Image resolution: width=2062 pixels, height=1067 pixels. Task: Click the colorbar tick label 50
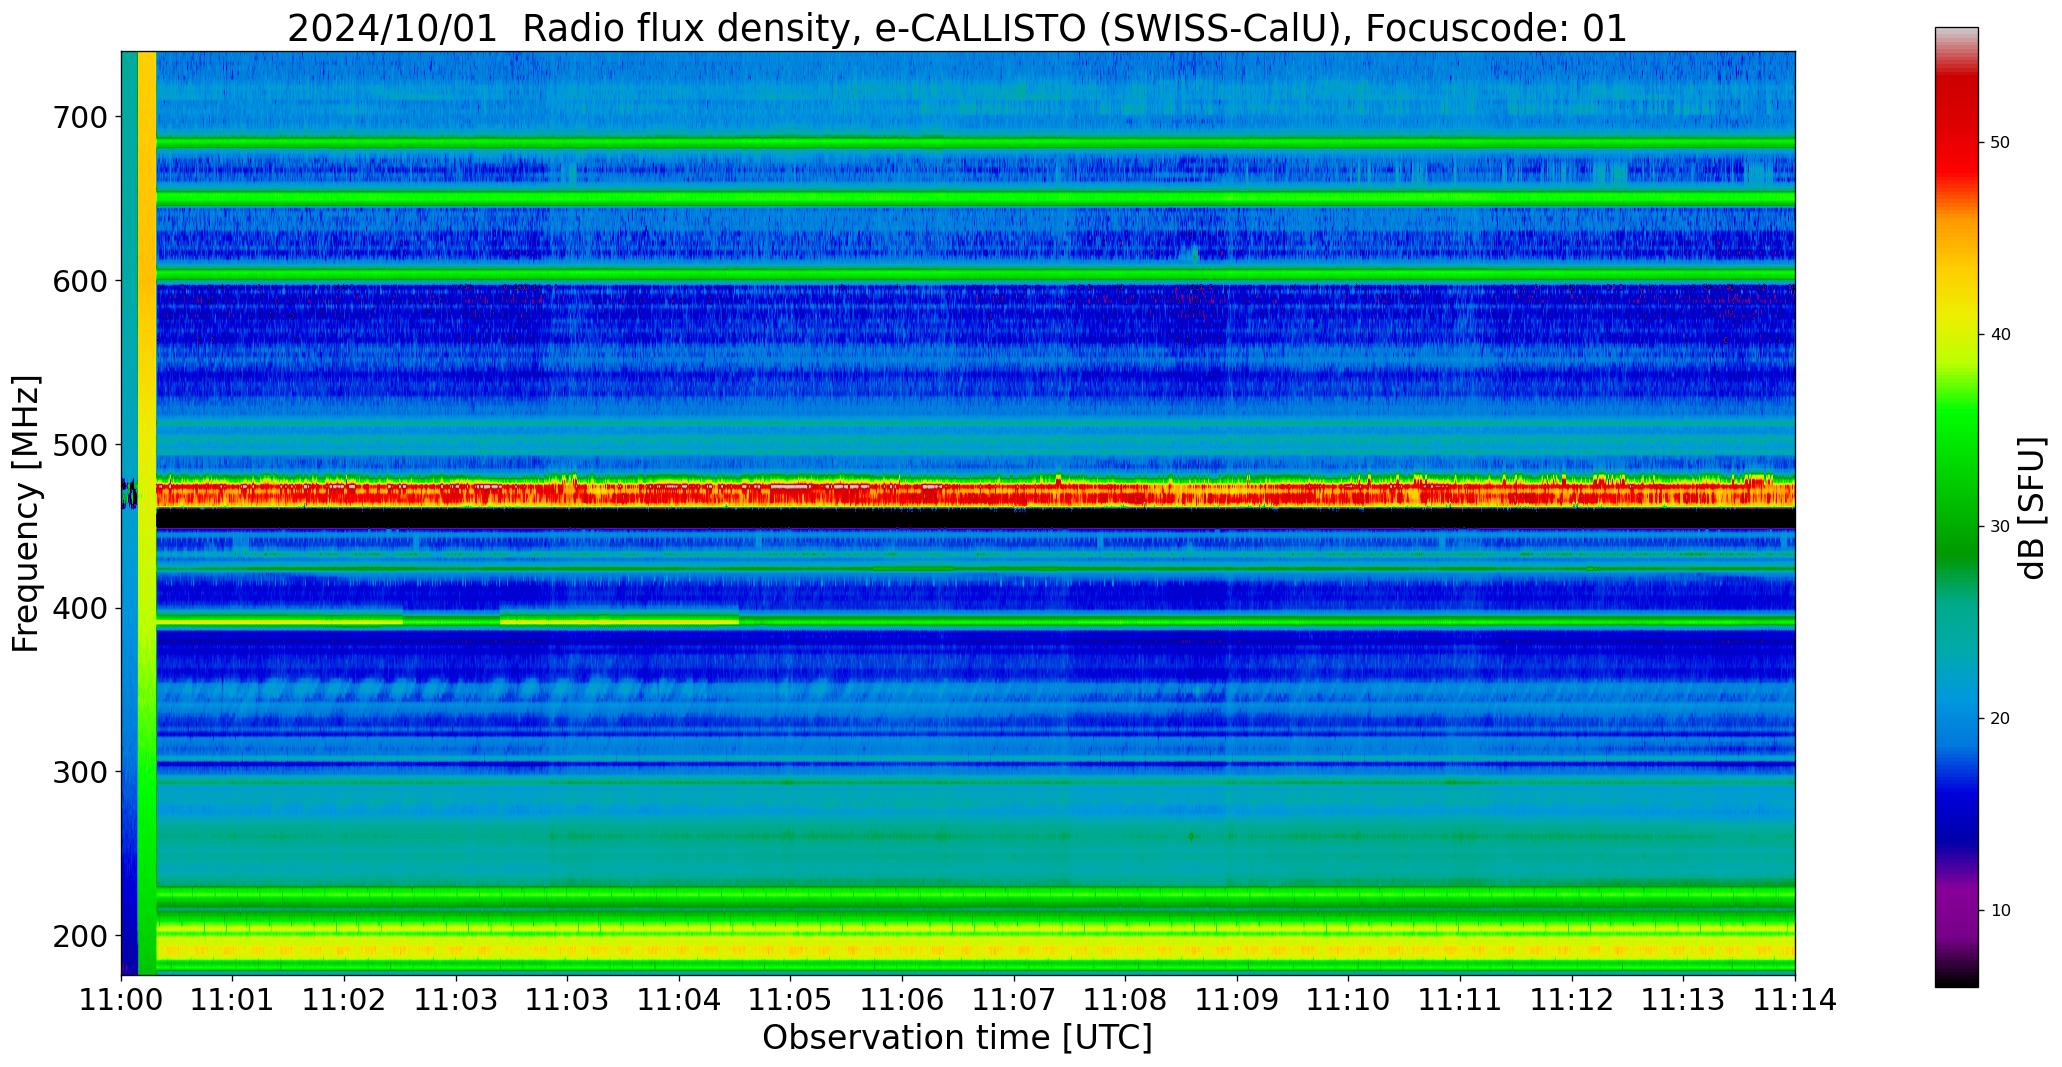(2000, 143)
